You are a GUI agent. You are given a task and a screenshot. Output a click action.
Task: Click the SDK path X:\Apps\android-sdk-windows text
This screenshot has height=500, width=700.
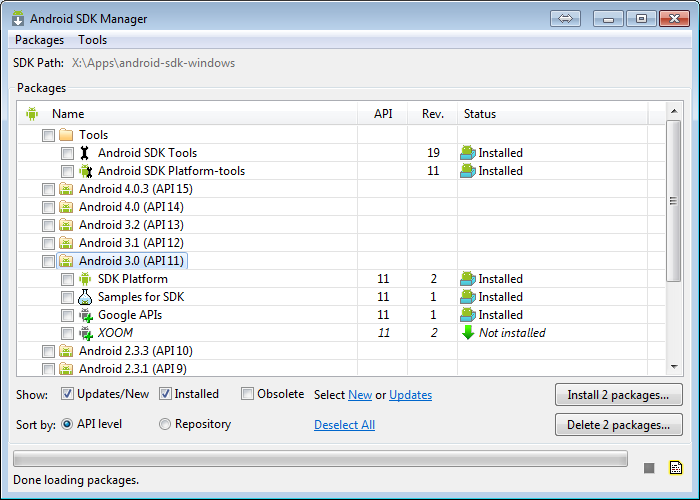[153, 63]
